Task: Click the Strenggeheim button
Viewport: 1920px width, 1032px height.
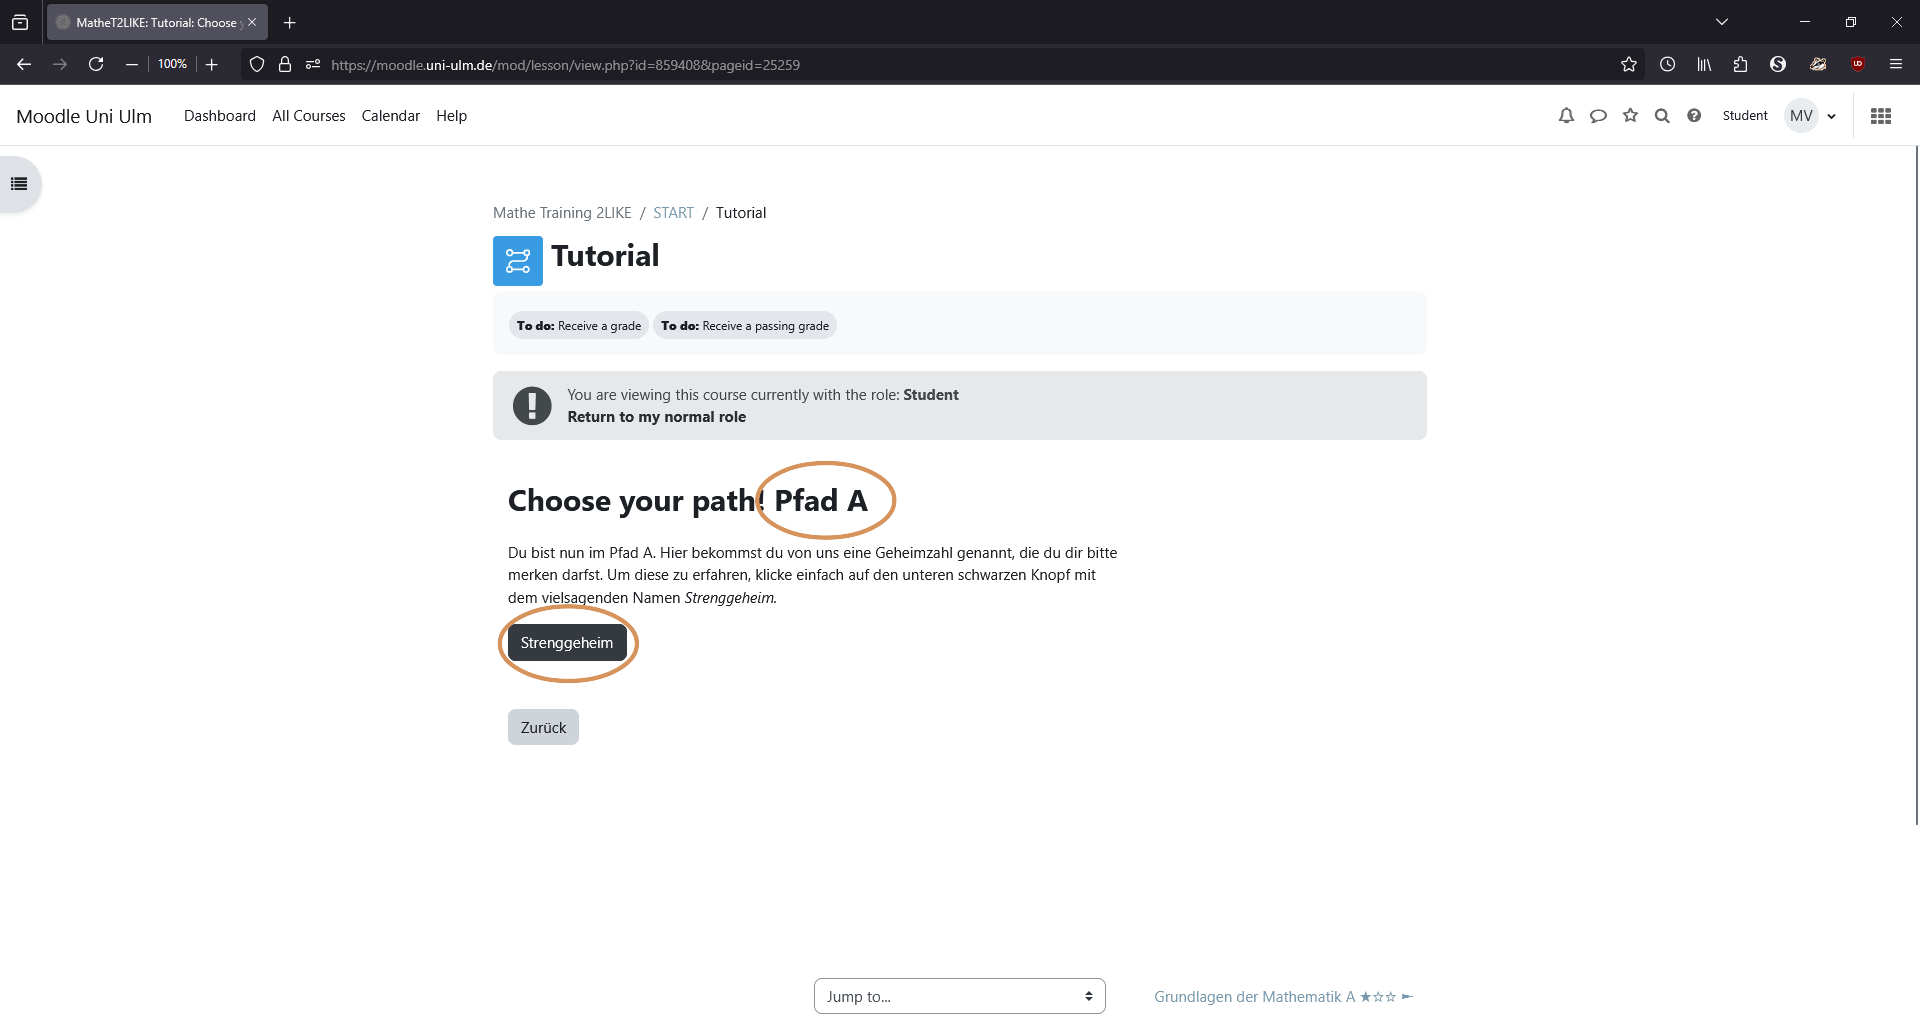Action: (x=567, y=643)
